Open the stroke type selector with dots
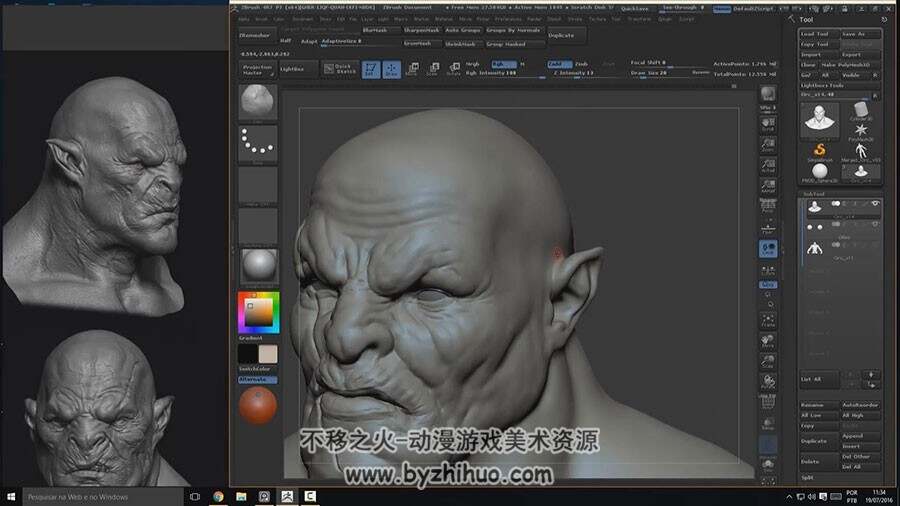The height and width of the screenshot is (506, 900). [258, 143]
